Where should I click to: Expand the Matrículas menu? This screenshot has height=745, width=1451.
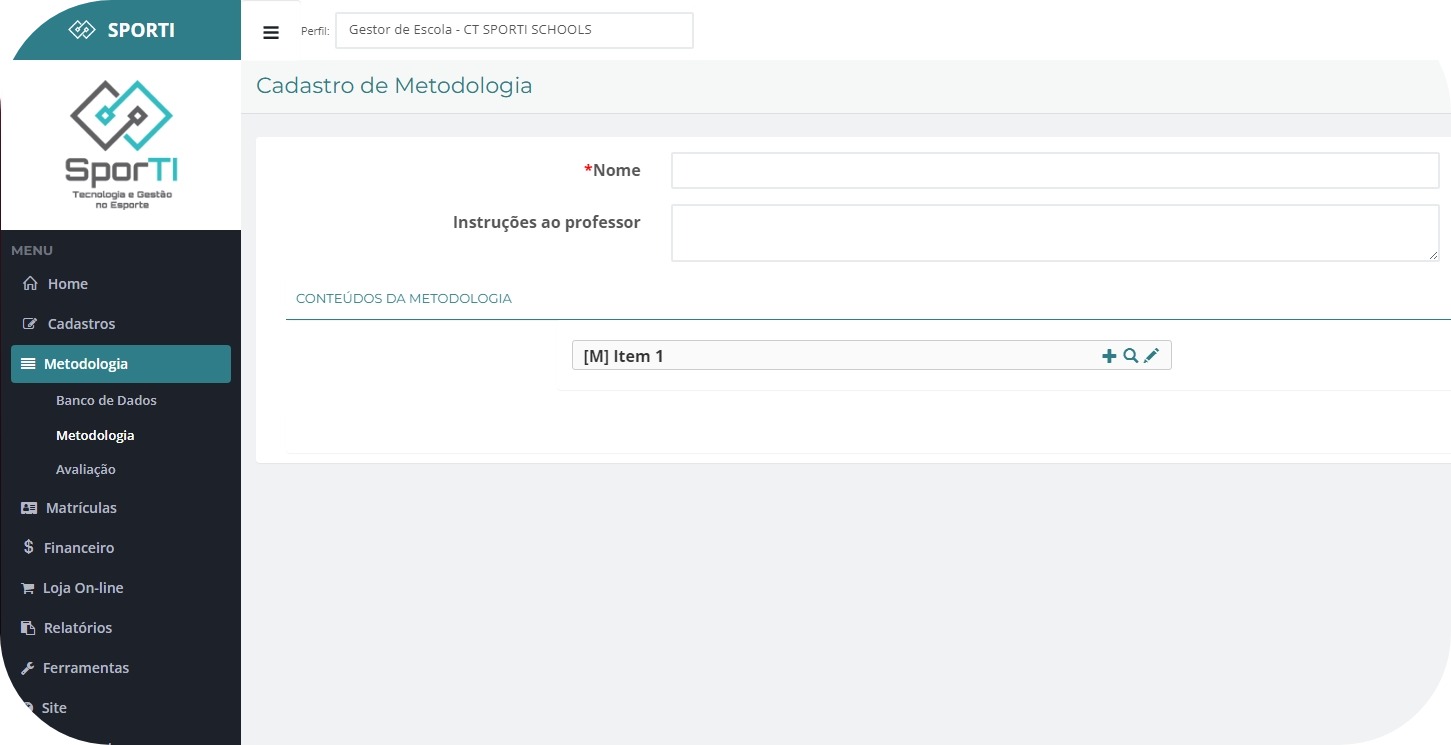click(81, 508)
